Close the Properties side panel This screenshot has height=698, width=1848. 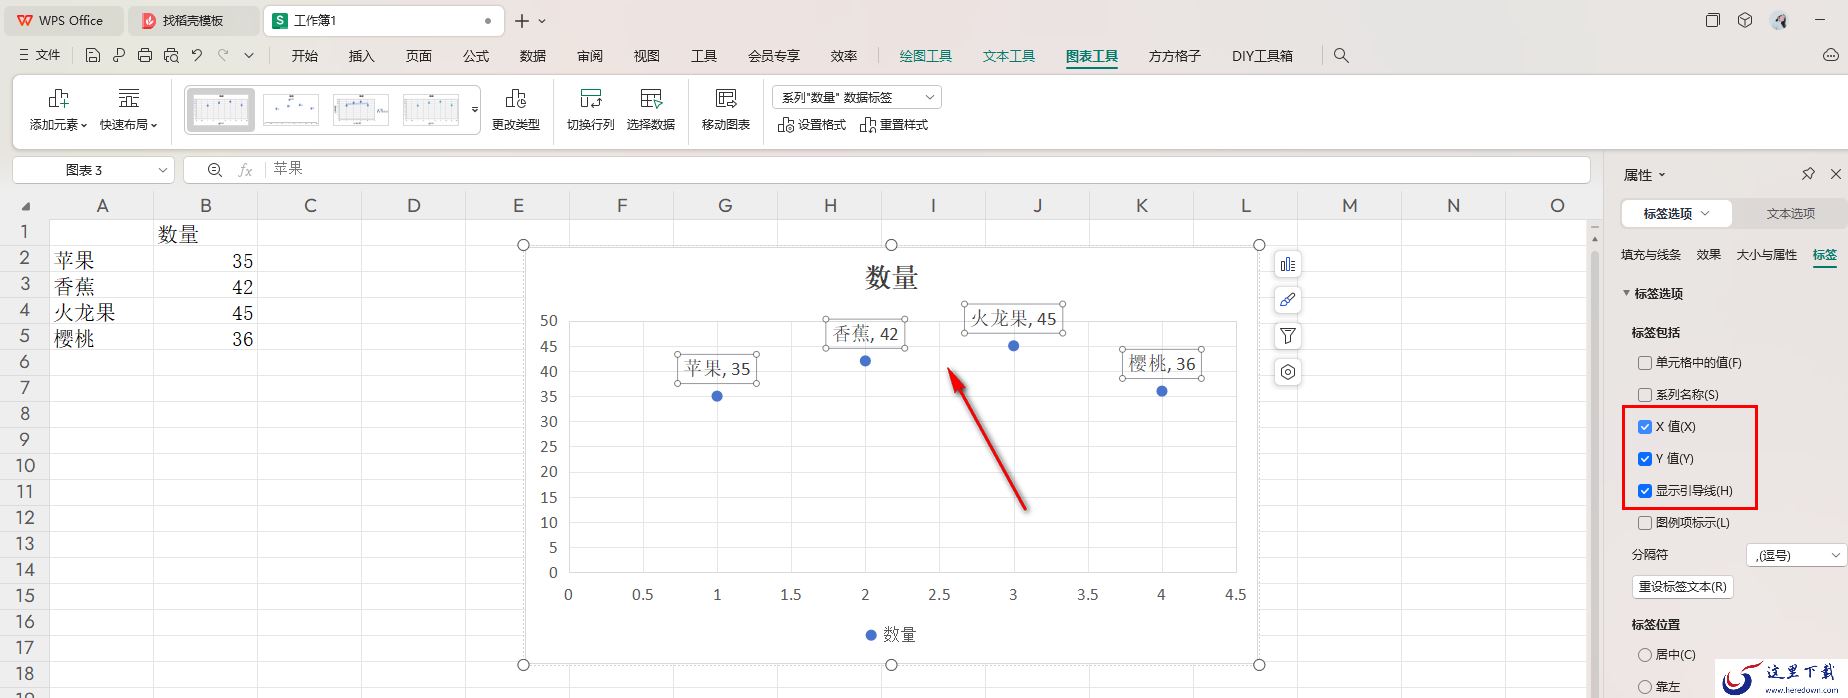[1835, 174]
